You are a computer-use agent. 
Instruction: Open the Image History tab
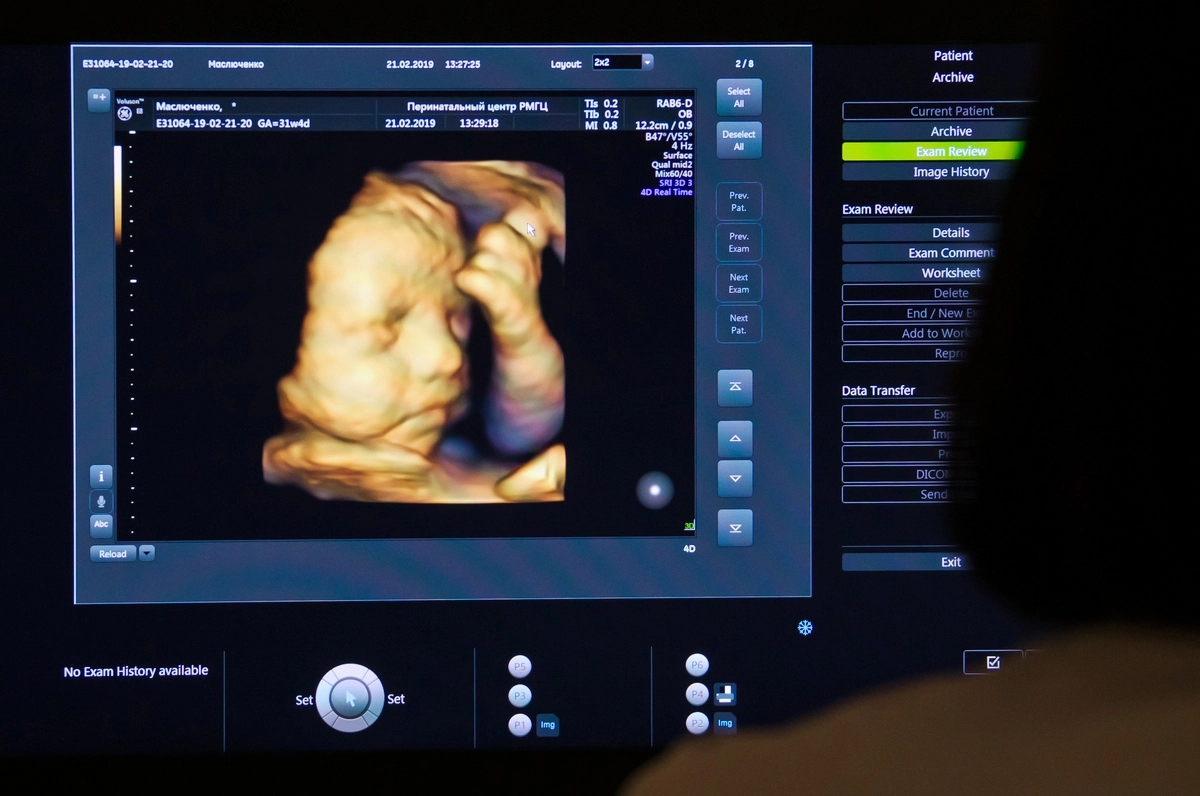pyautogui.click(x=950, y=172)
